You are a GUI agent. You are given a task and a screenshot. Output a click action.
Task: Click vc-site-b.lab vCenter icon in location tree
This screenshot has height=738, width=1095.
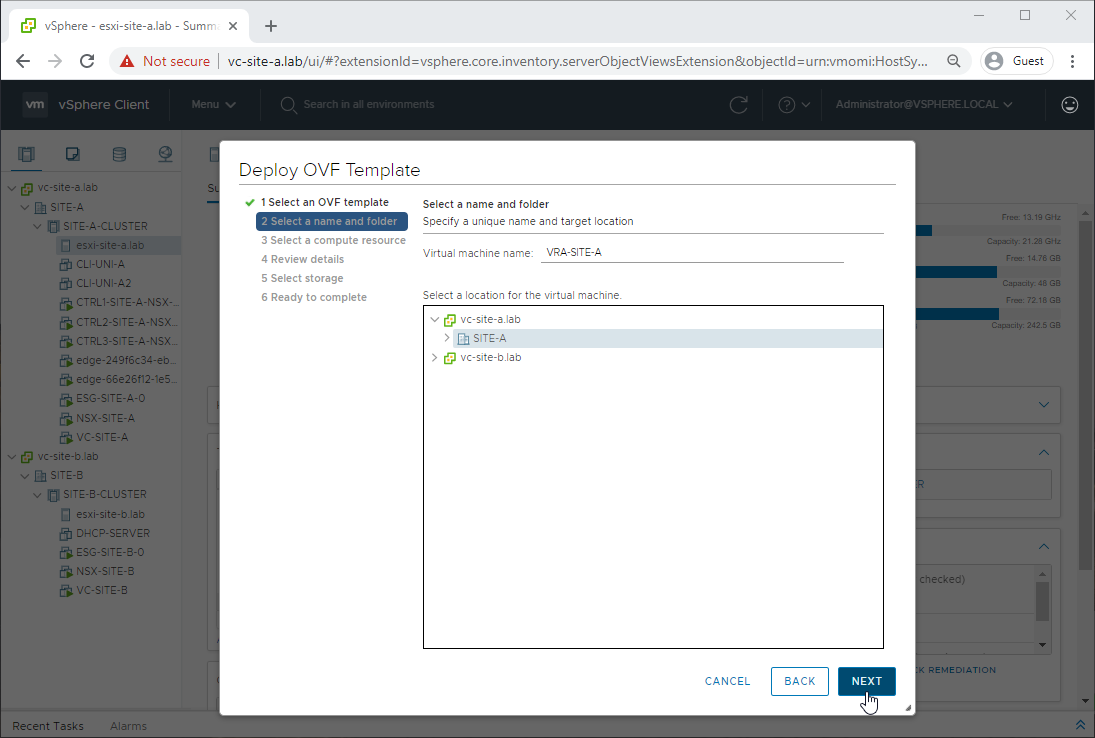point(450,358)
